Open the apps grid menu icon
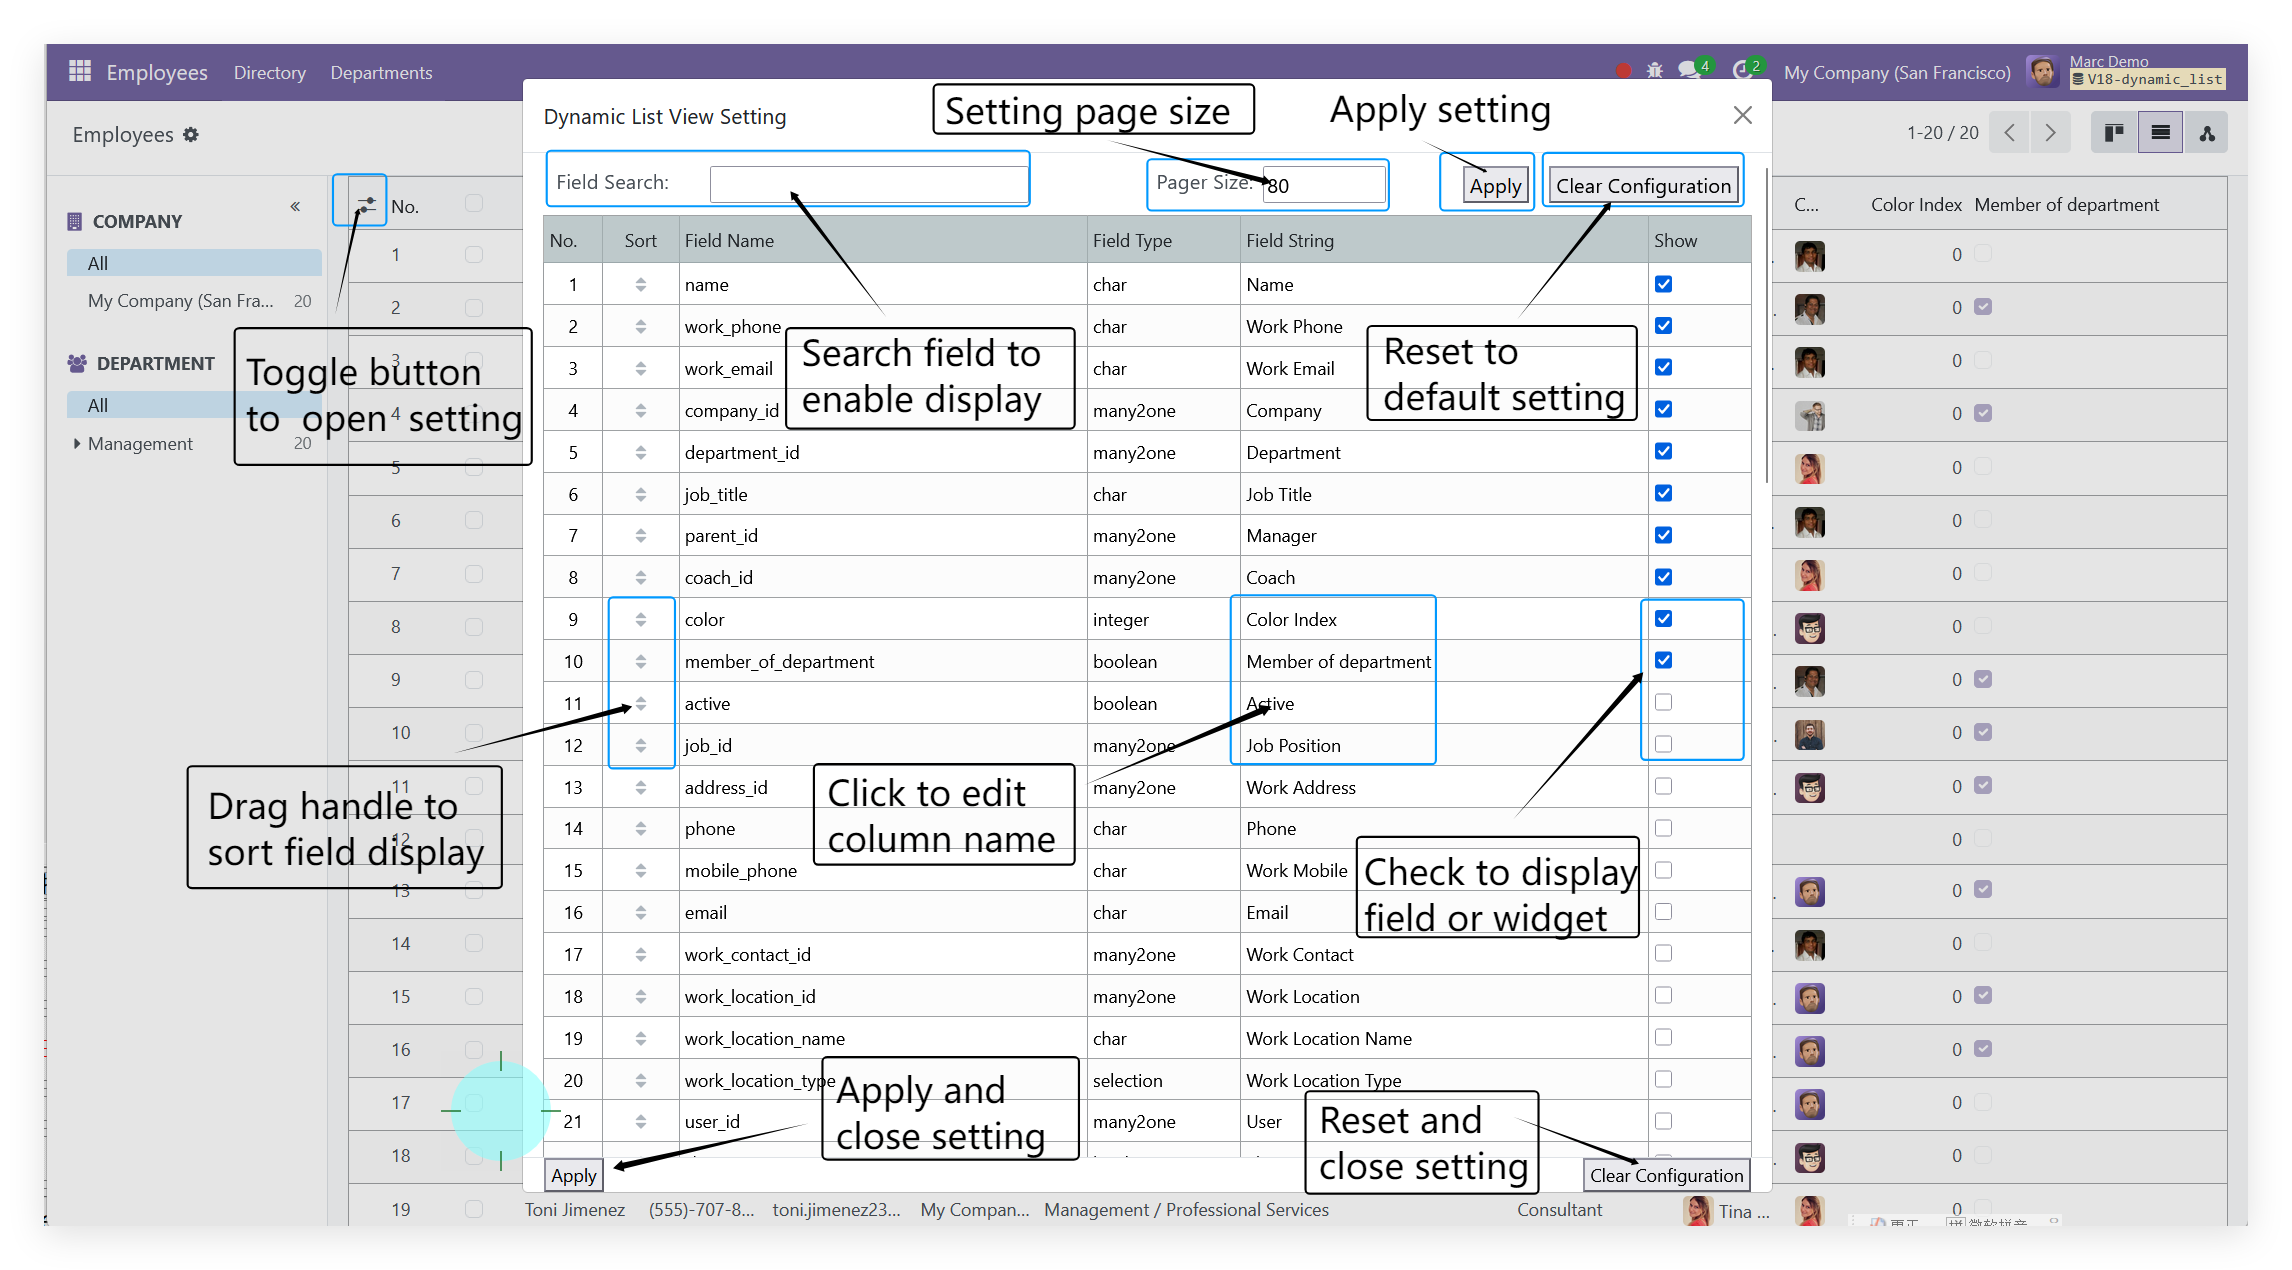This screenshot has height=1270, width=2292. (80, 71)
